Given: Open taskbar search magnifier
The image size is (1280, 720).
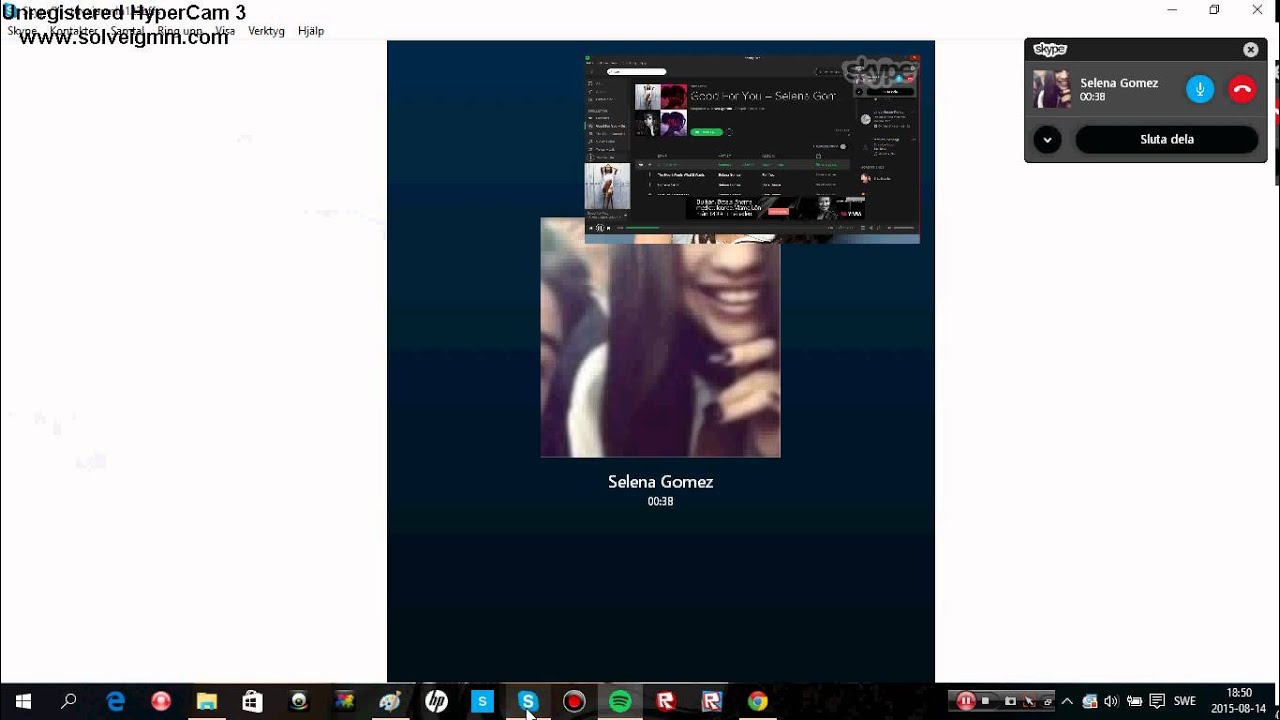Looking at the screenshot, I should (x=69, y=702).
